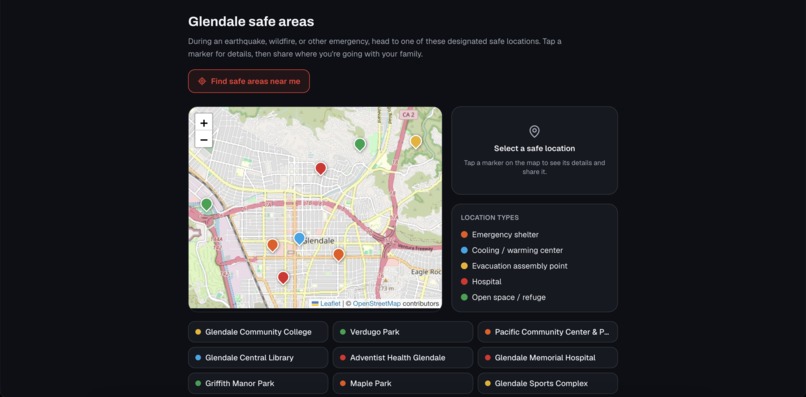Select the red hospital marker south of downtown

[x=283, y=278]
